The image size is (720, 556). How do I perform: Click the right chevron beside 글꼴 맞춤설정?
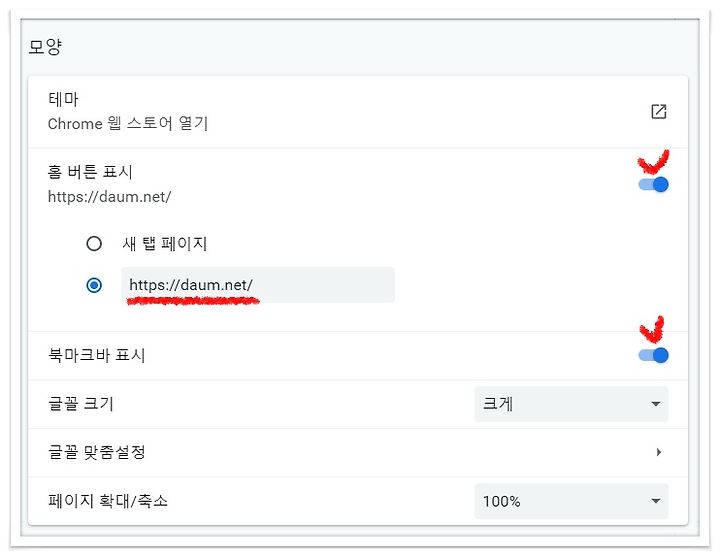pos(658,452)
